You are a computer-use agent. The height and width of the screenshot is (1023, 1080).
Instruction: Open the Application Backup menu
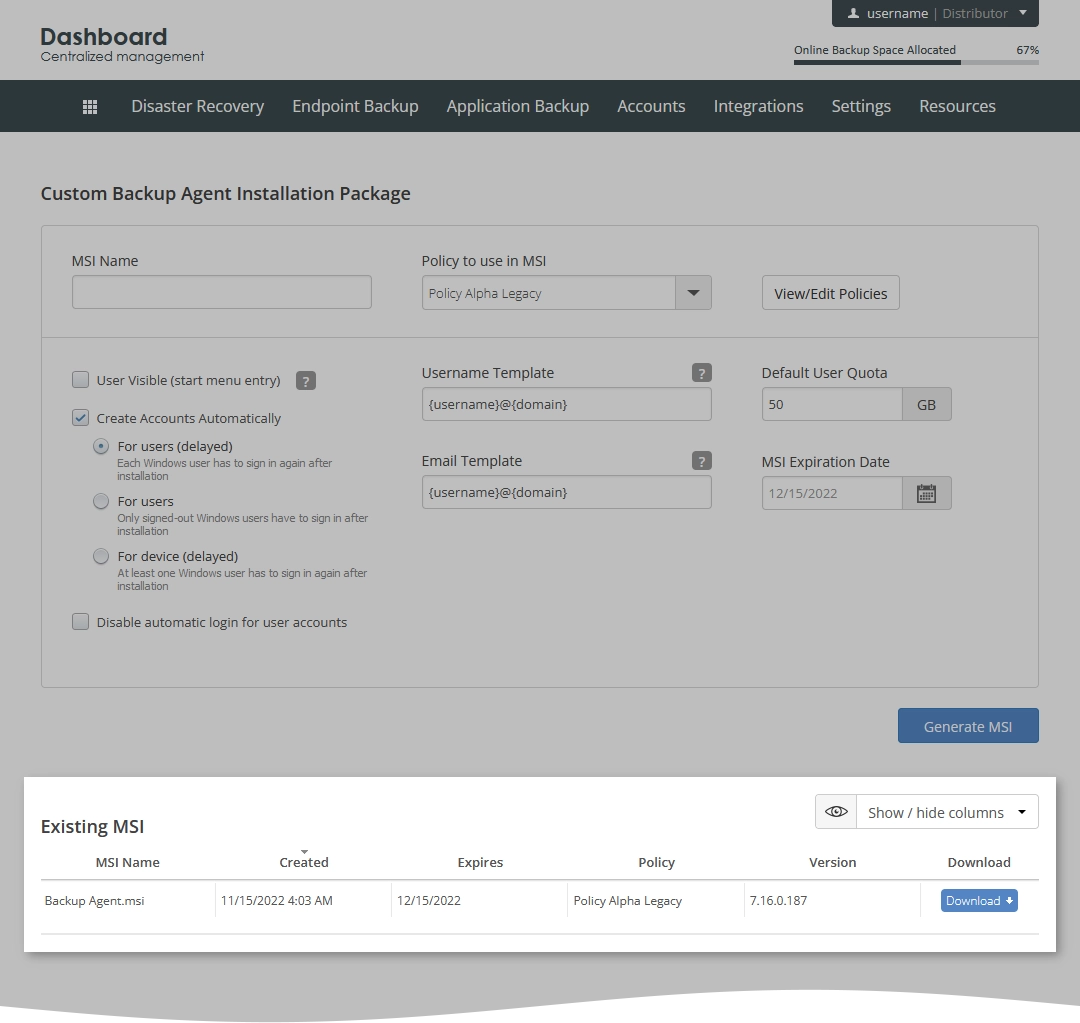coord(518,106)
